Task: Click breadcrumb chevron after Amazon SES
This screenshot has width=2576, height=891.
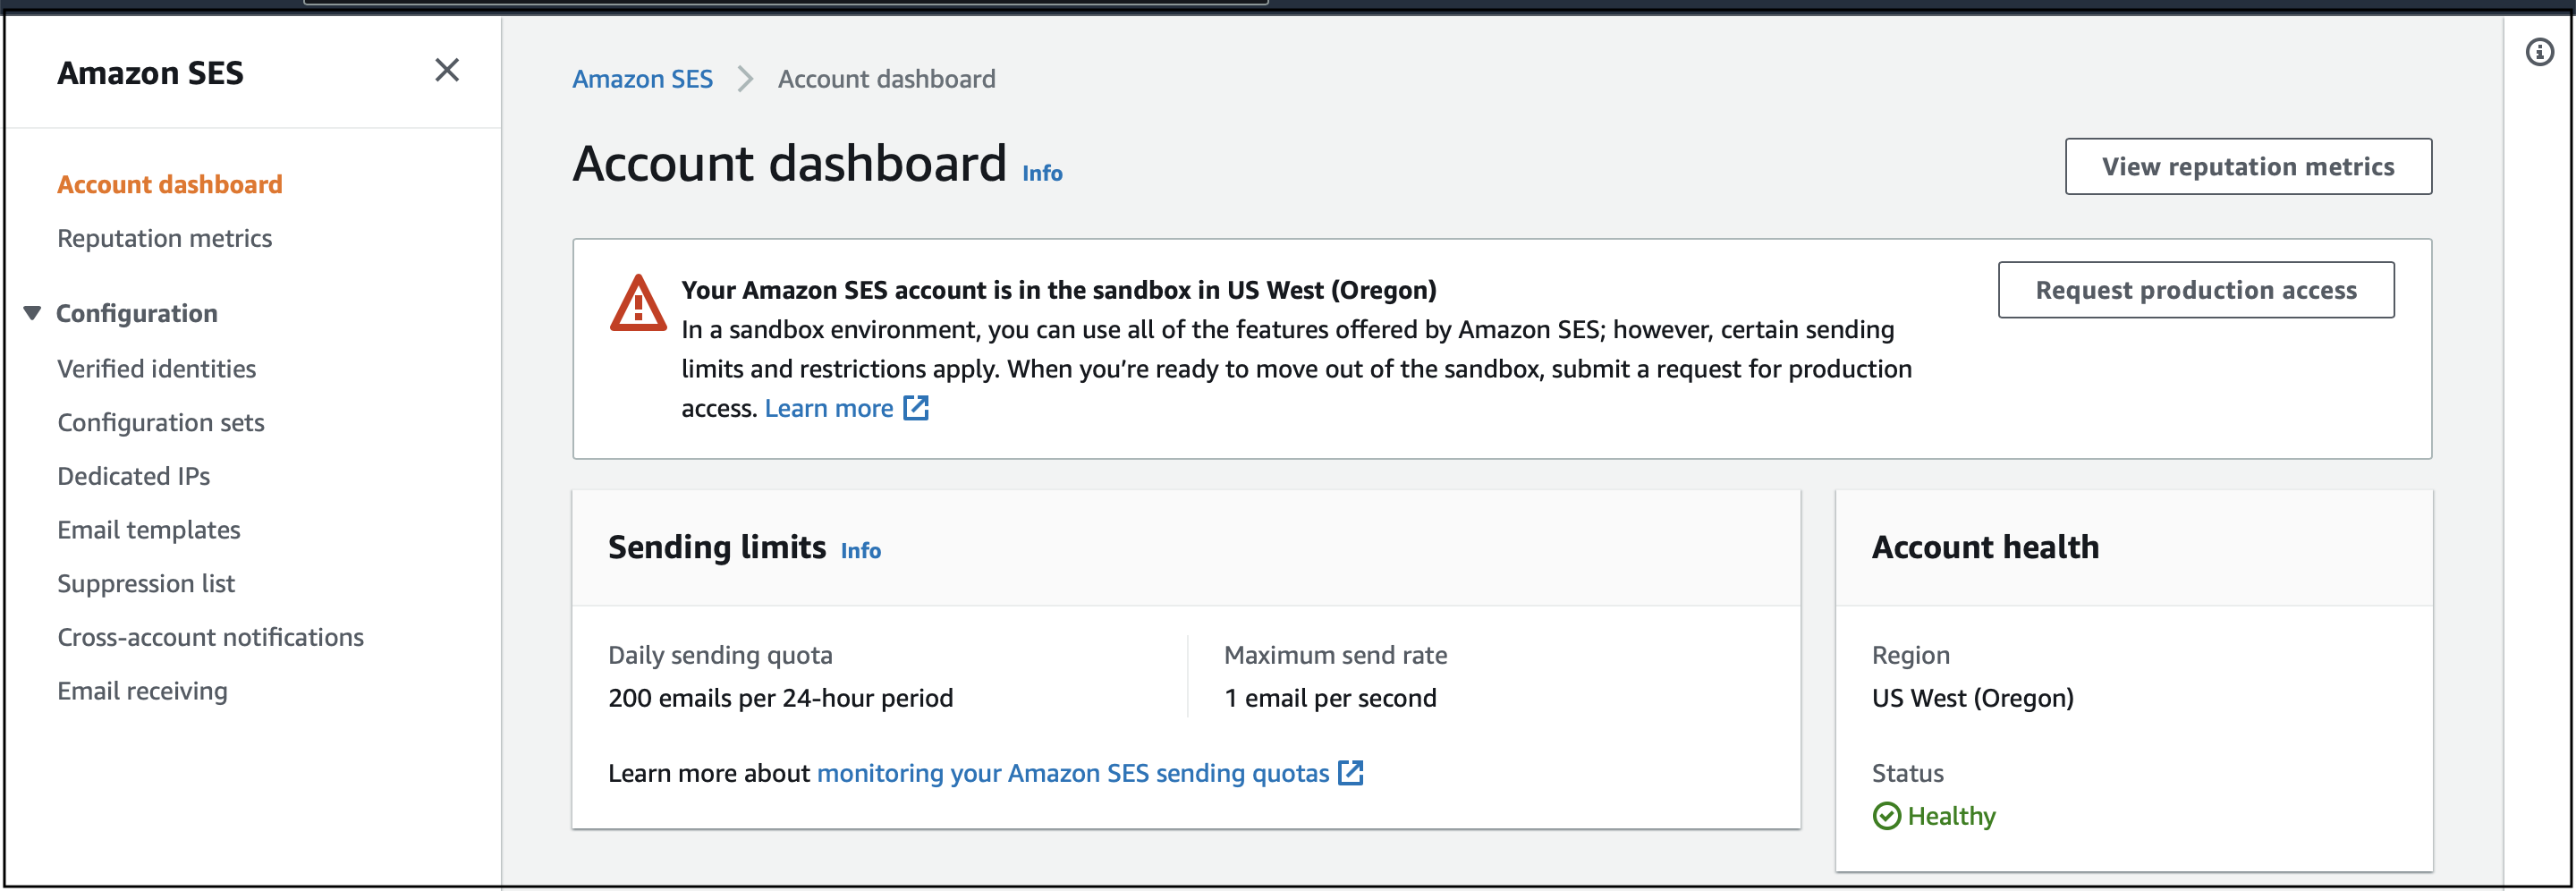Action: click(x=745, y=79)
